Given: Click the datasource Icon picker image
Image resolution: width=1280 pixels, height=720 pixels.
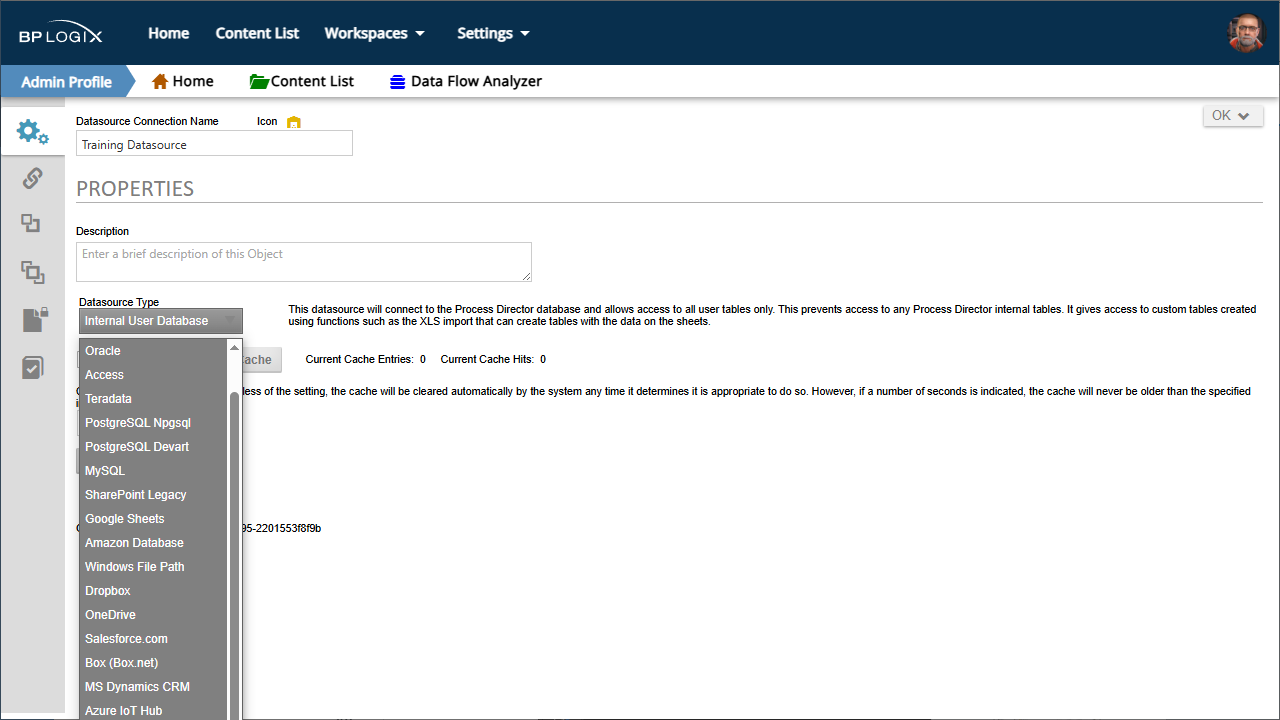Looking at the screenshot, I should [x=293, y=122].
